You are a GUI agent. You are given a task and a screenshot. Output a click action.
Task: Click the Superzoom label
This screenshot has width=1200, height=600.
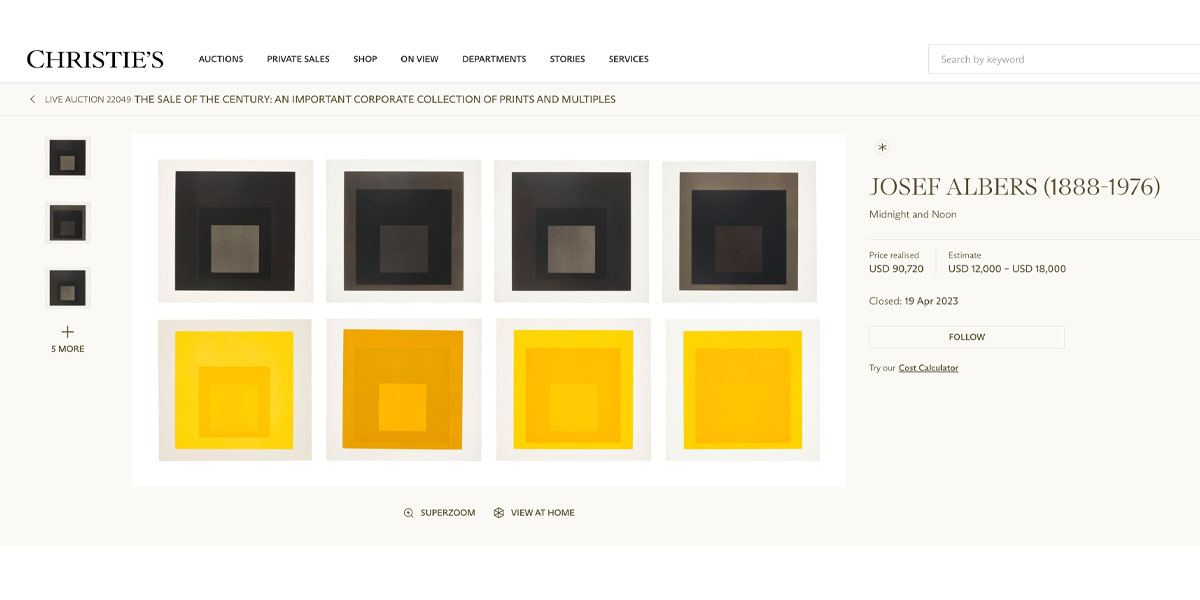(x=448, y=513)
